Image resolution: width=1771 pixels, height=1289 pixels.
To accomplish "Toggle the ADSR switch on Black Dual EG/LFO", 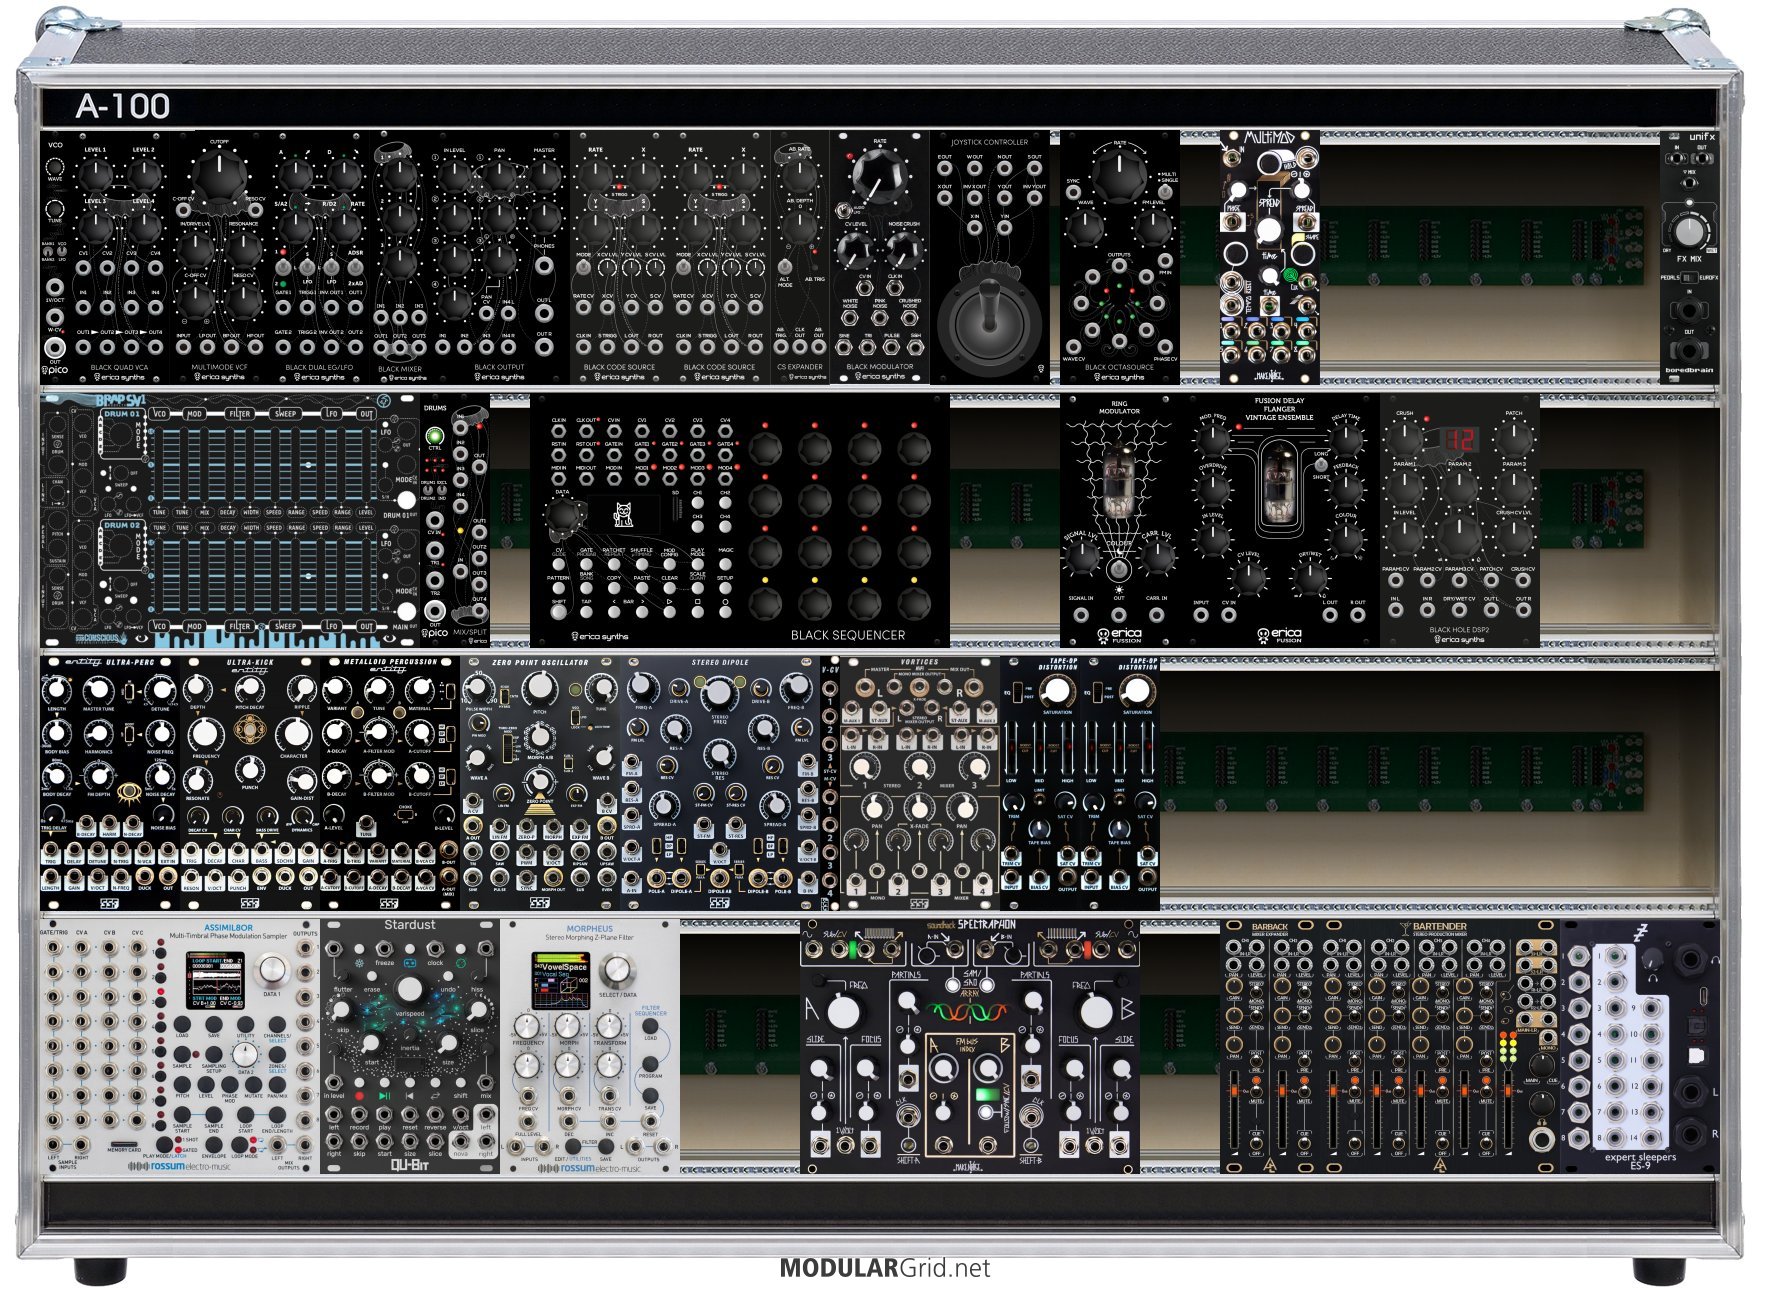I will click(355, 267).
